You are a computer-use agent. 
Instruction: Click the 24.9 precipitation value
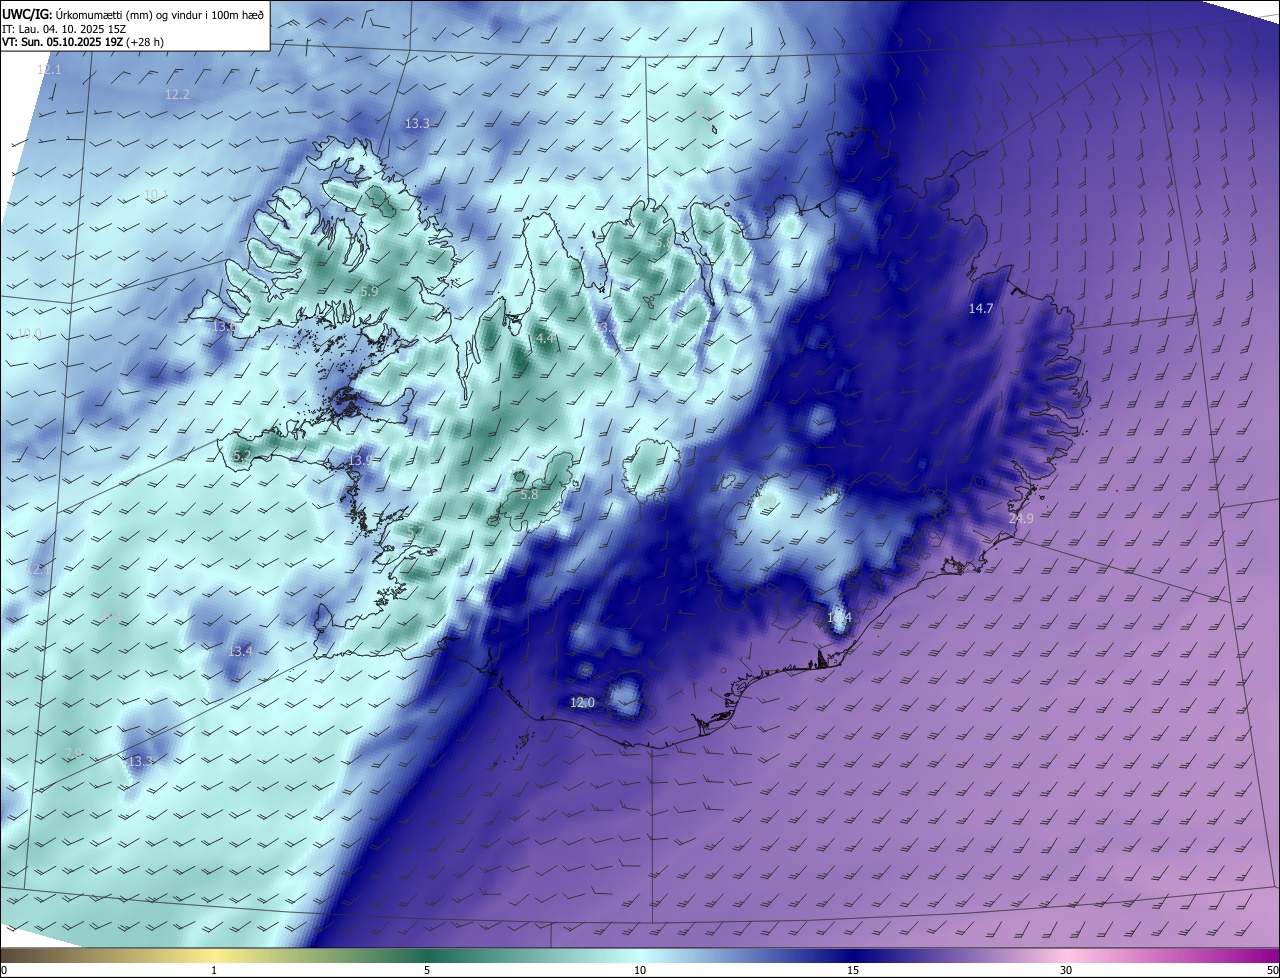[x=1021, y=518]
